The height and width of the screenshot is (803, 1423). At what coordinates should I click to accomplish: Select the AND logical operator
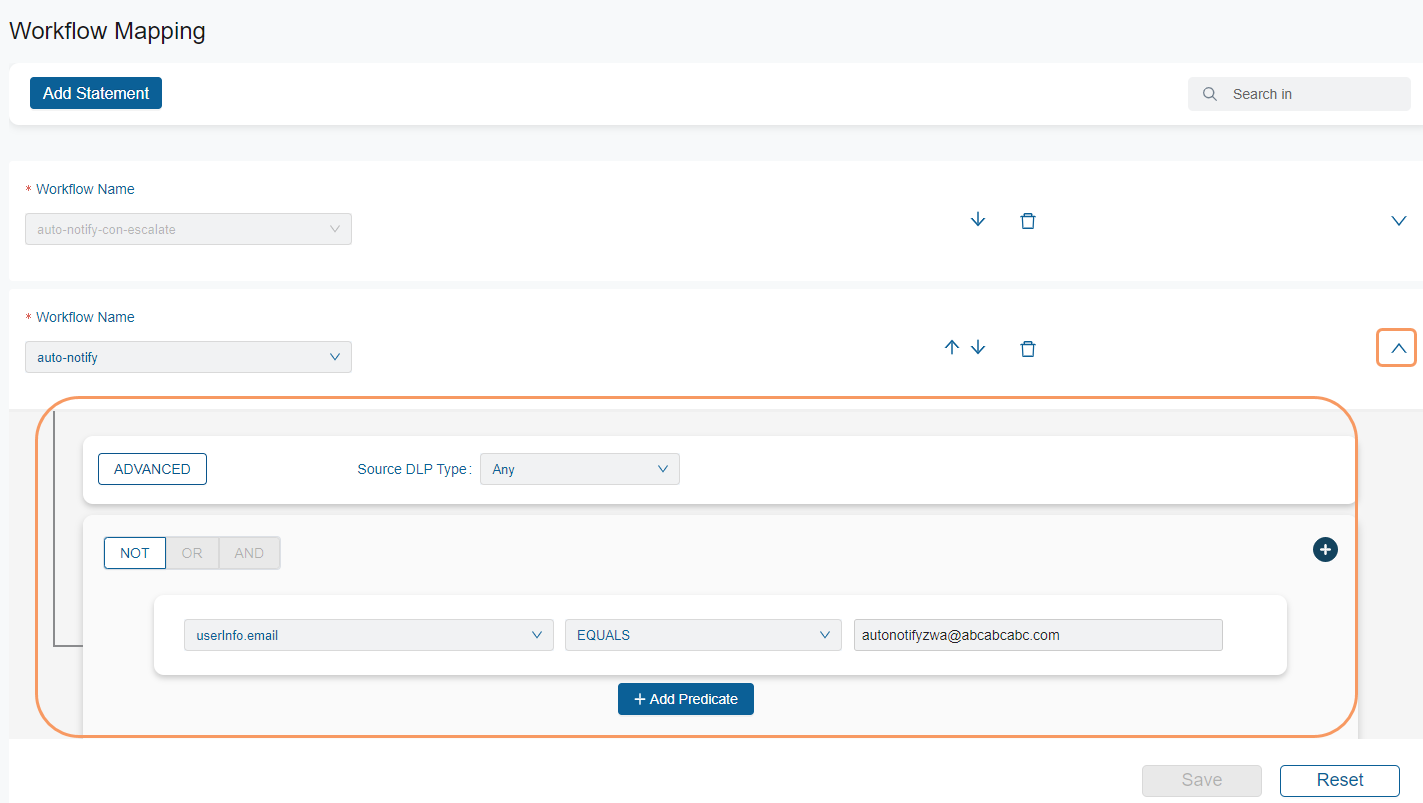coord(249,553)
